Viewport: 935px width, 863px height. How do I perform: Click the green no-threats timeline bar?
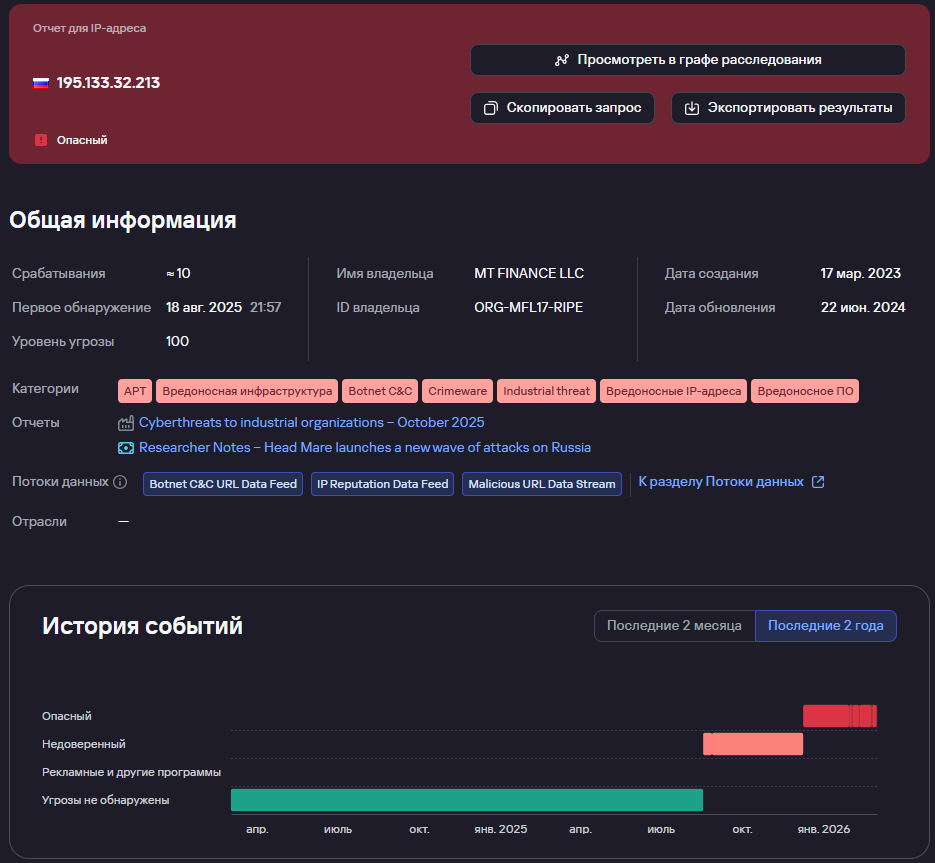466,800
